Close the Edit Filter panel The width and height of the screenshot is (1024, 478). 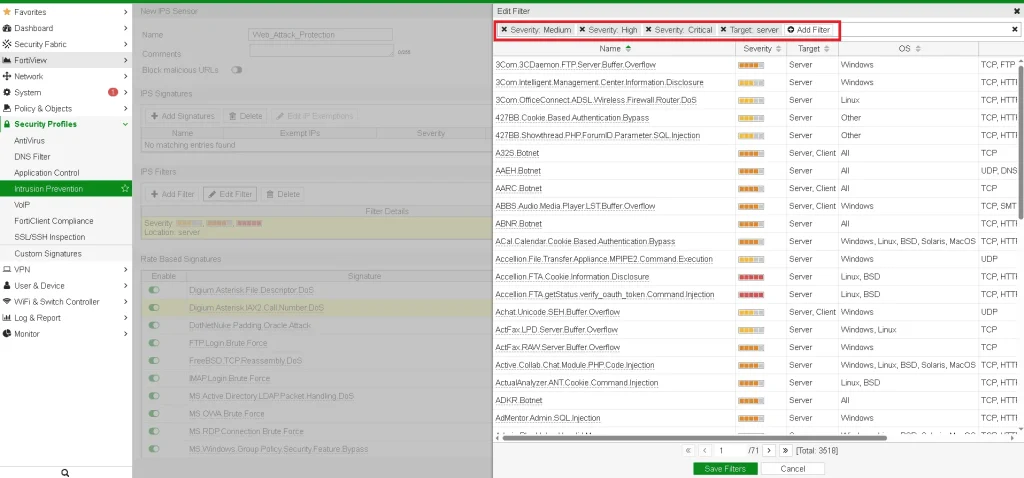pos(1017,11)
